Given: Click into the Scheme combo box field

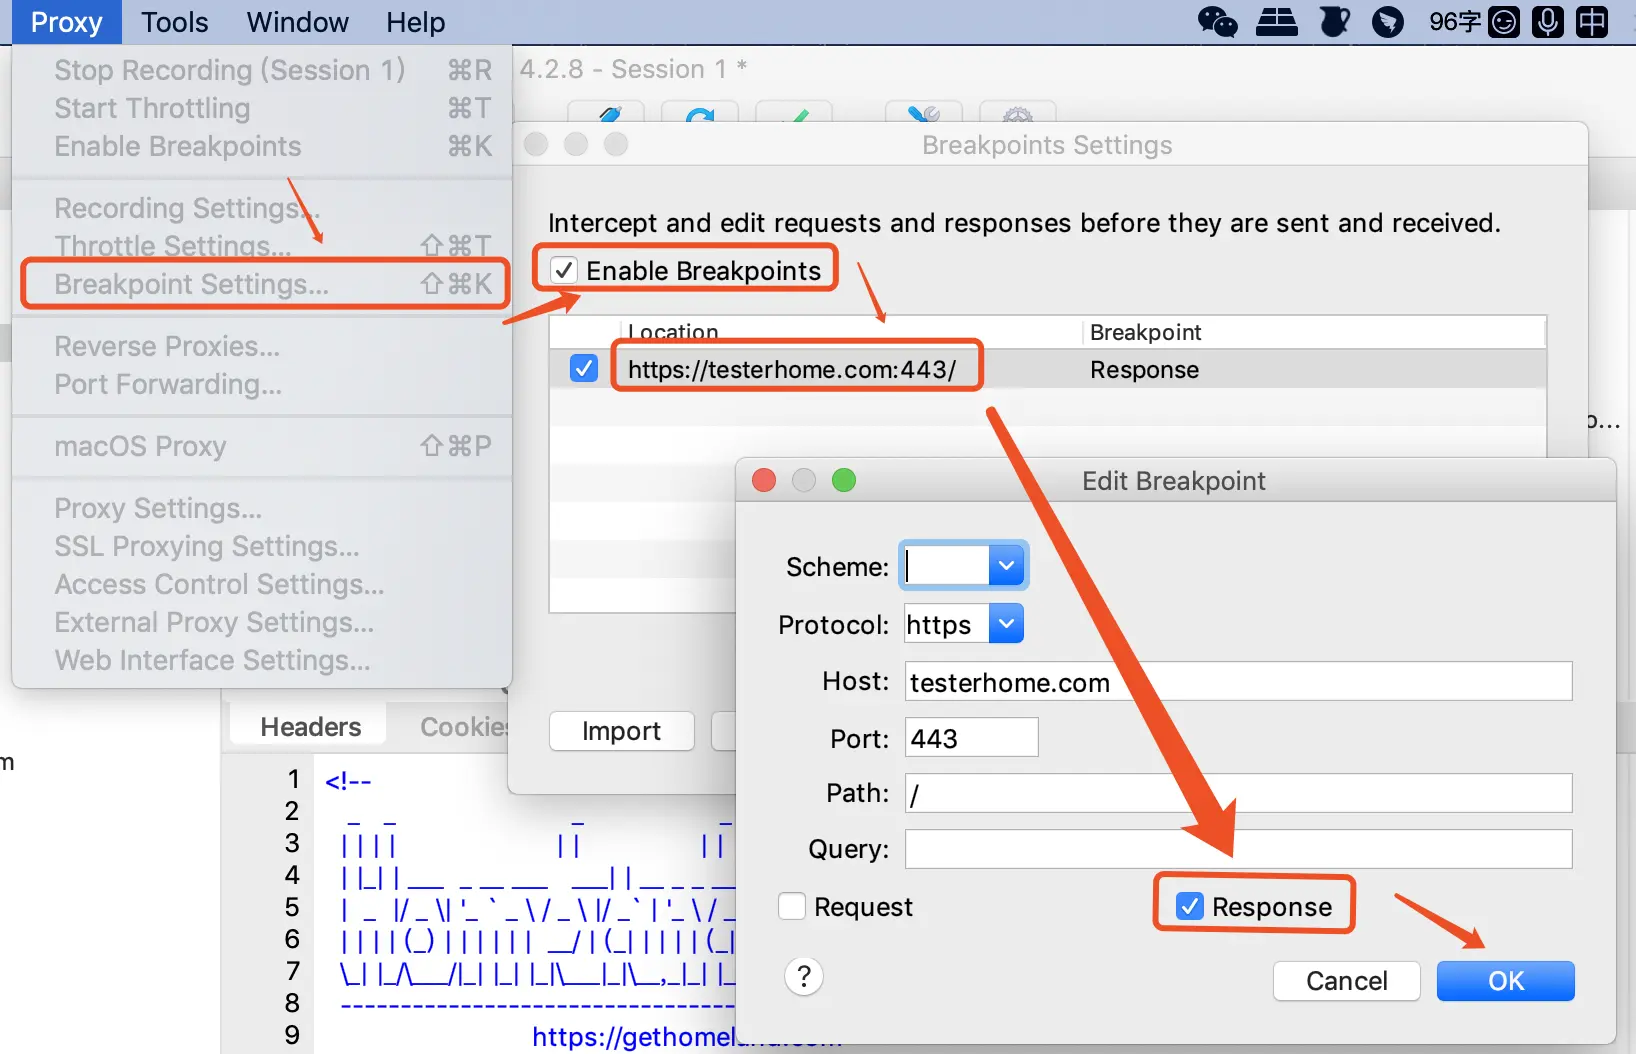Looking at the screenshot, I should [x=946, y=566].
